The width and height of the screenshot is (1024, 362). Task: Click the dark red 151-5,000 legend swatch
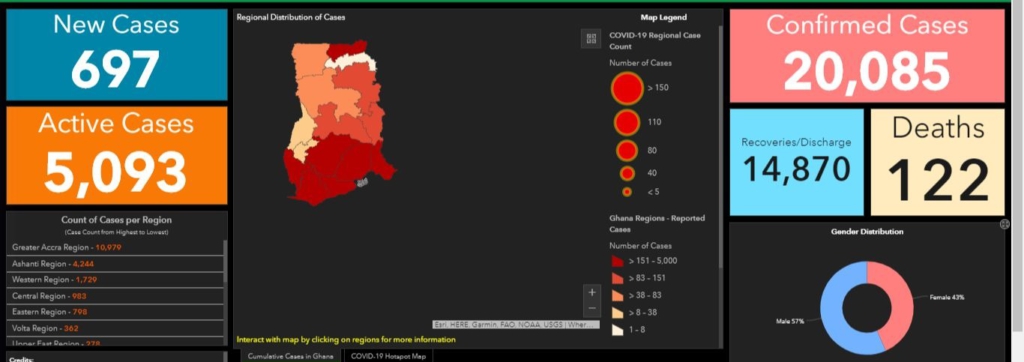(x=617, y=261)
